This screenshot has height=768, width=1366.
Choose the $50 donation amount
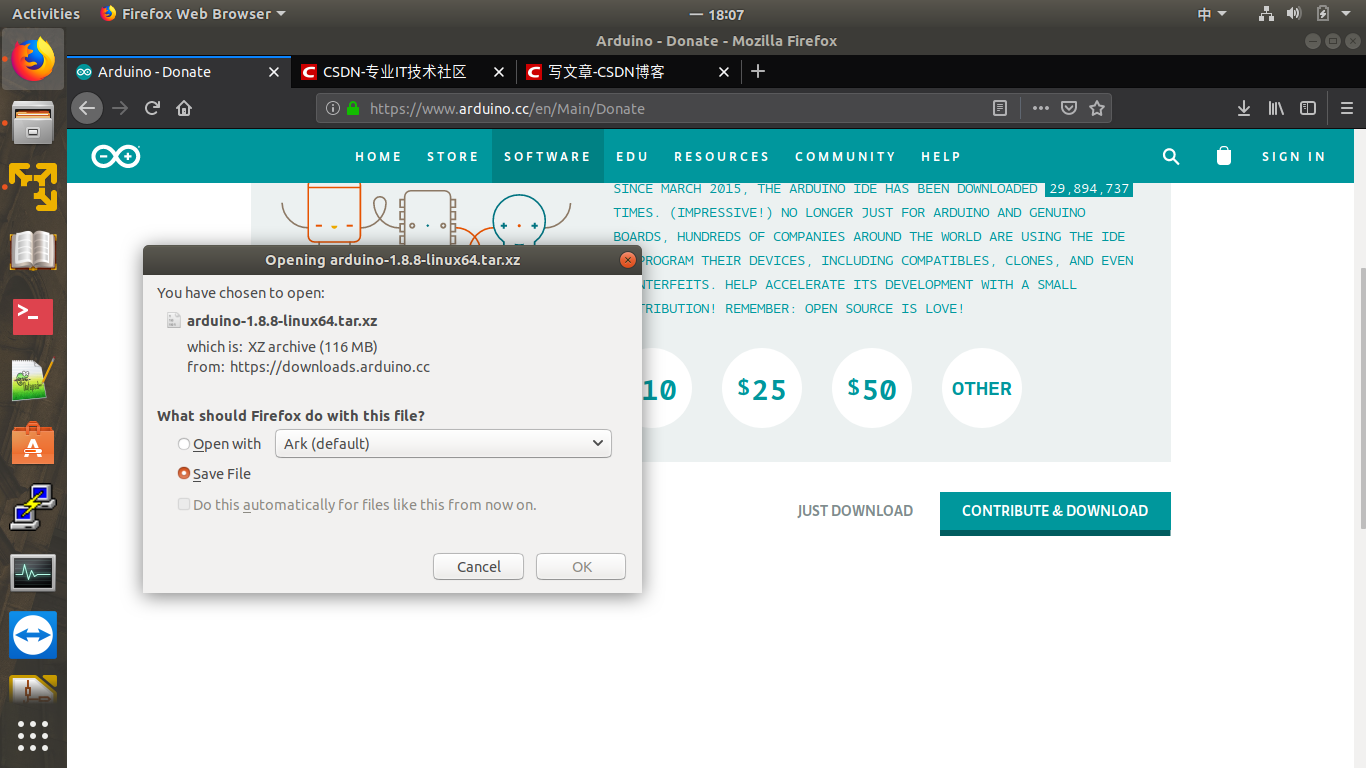tap(872, 388)
